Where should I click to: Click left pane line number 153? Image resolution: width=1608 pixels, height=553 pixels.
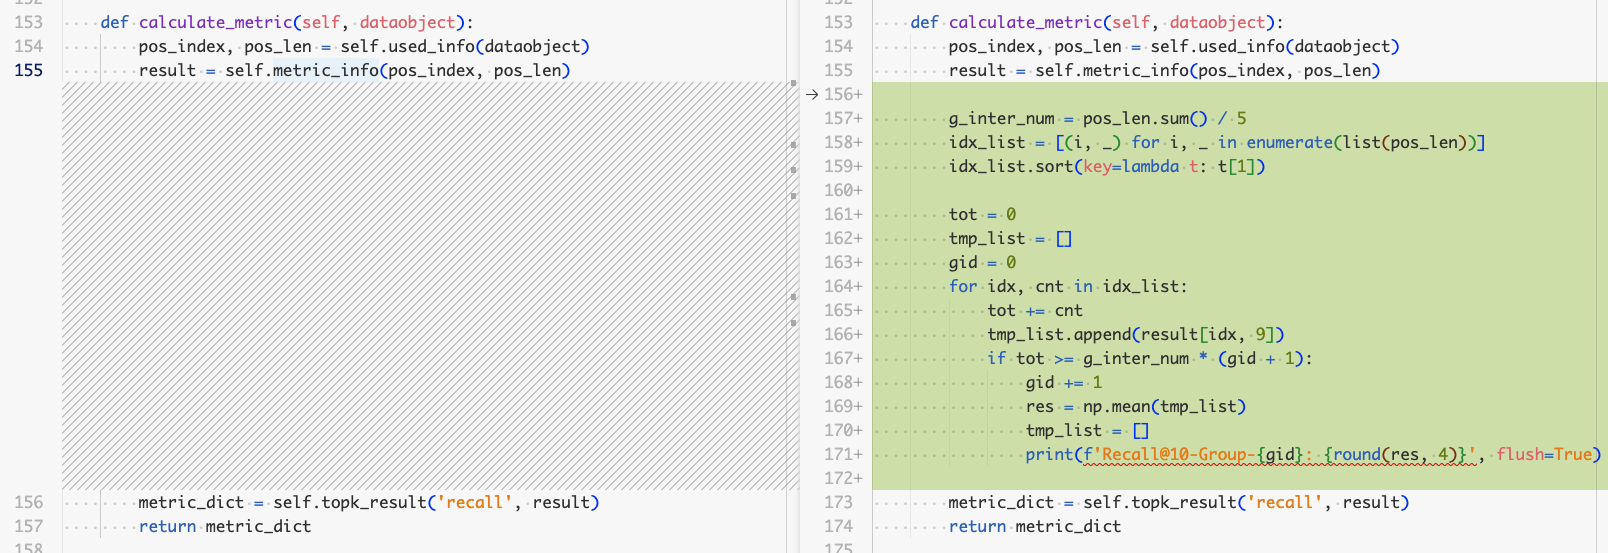(x=29, y=22)
